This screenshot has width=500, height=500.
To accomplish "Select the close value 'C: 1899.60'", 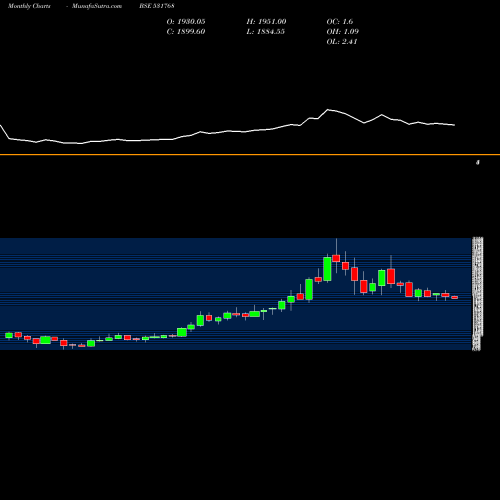I will click(x=186, y=32).
